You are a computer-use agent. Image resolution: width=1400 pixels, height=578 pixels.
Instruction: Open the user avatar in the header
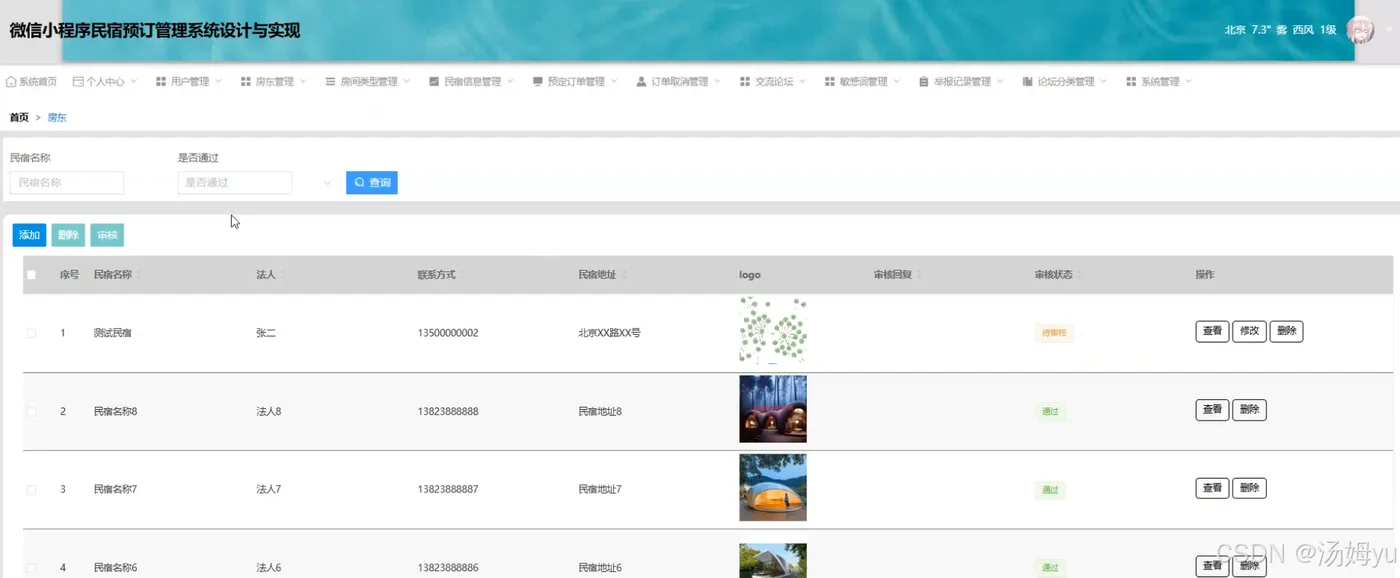[1360, 30]
